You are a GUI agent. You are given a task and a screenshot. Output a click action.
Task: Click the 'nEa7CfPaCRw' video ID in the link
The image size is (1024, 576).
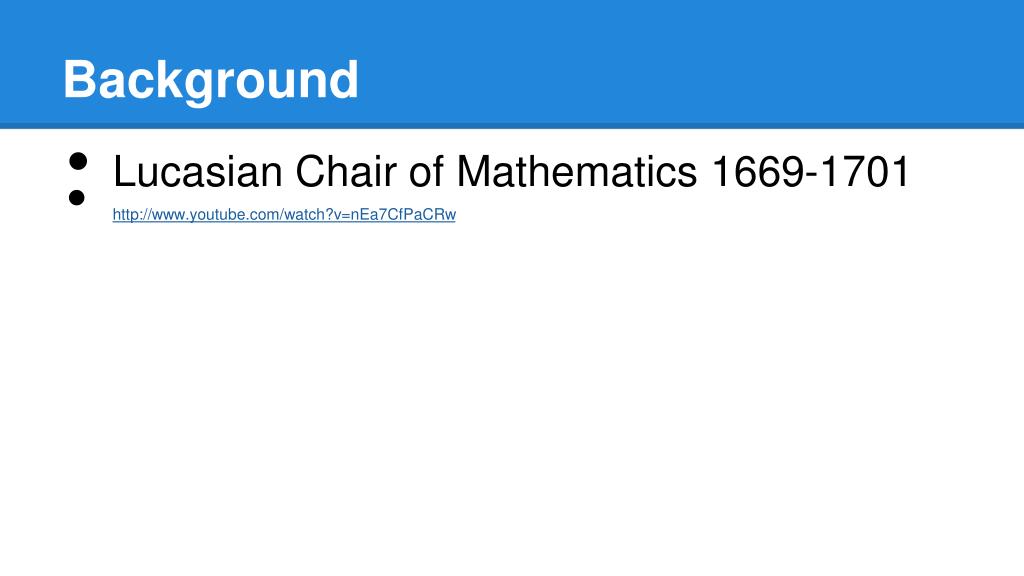point(404,215)
